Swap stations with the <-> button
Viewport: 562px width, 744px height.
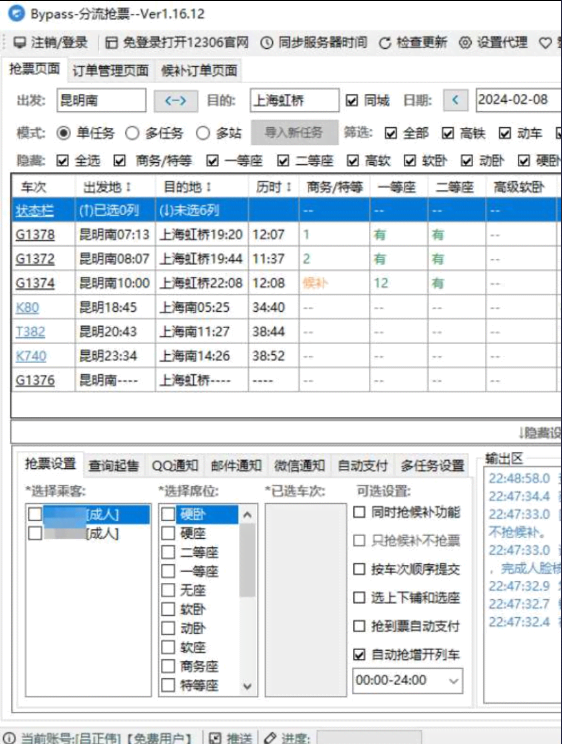[x=176, y=101]
